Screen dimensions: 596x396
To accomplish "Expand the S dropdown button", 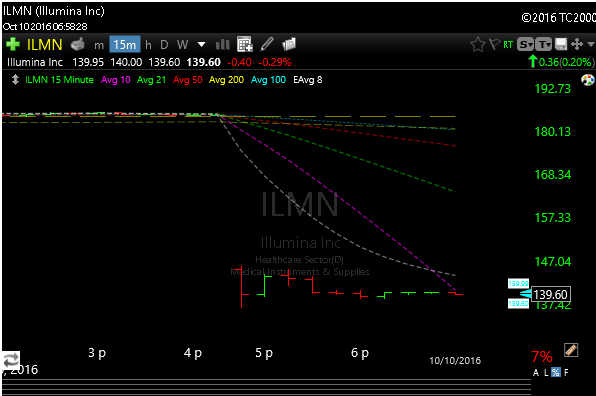I will (x=526, y=44).
